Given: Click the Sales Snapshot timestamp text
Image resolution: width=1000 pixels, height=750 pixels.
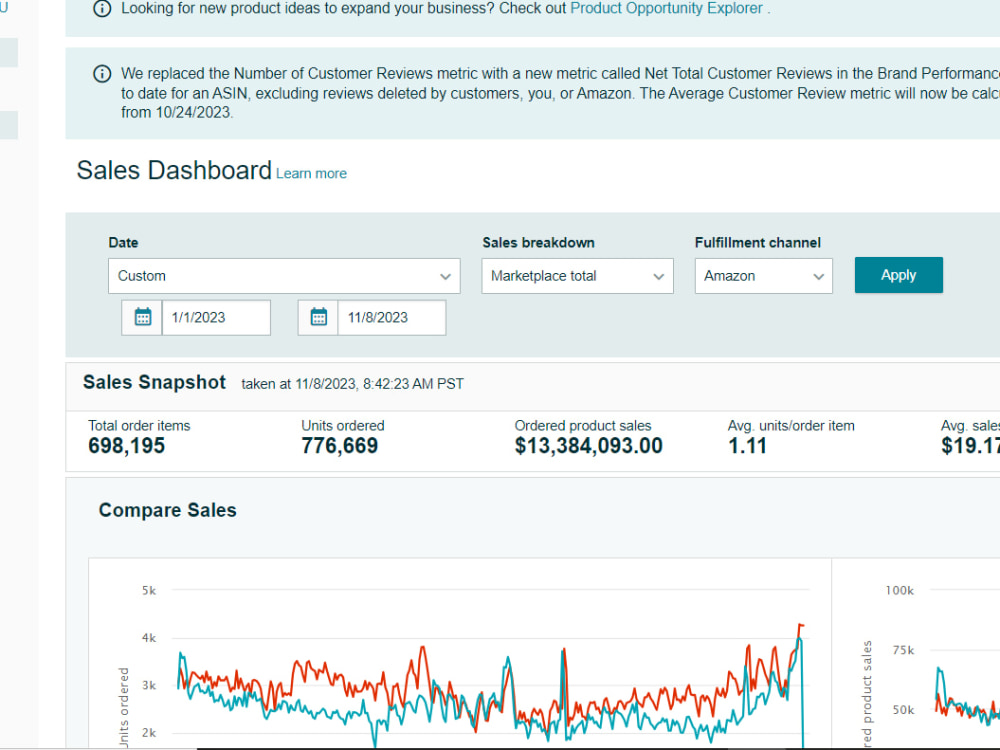Looking at the screenshot, I should coord(353,384).
